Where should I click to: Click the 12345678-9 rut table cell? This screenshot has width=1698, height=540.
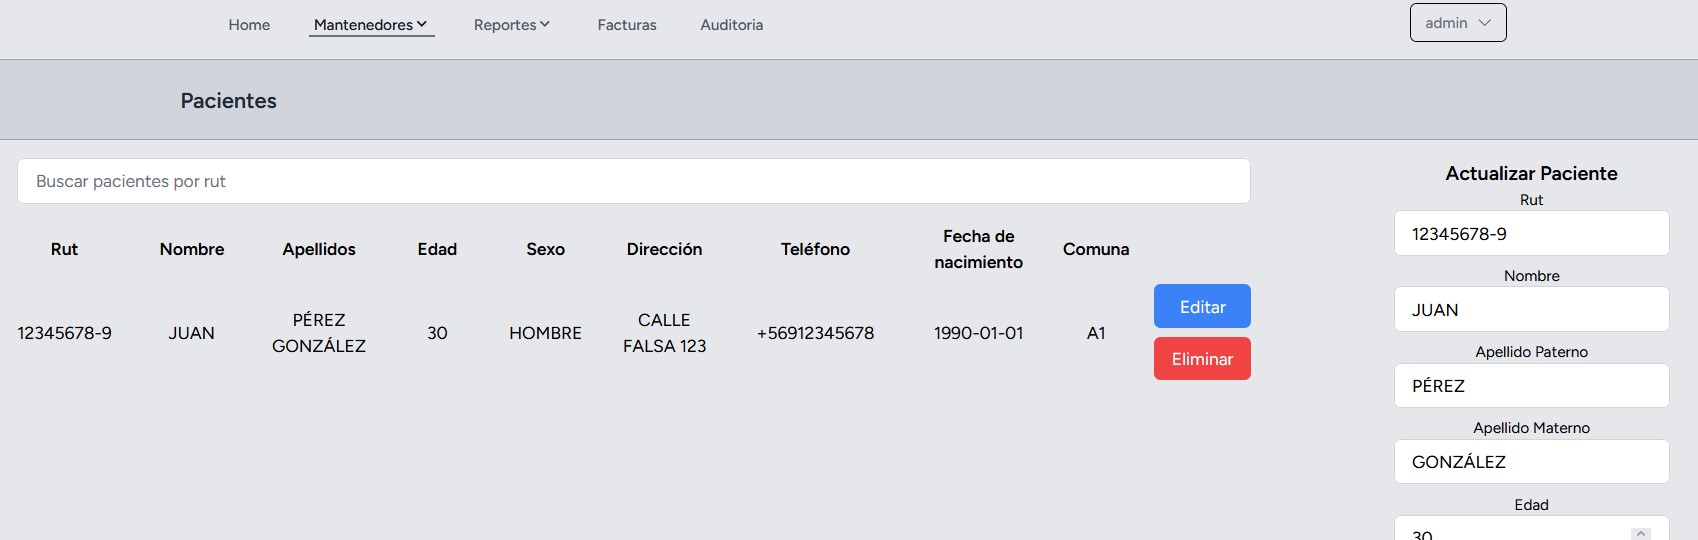[x=65, y=333]
